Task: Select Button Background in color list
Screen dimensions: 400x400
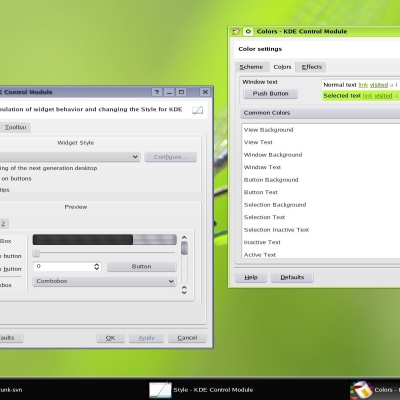Action: (x=271, y=180)
